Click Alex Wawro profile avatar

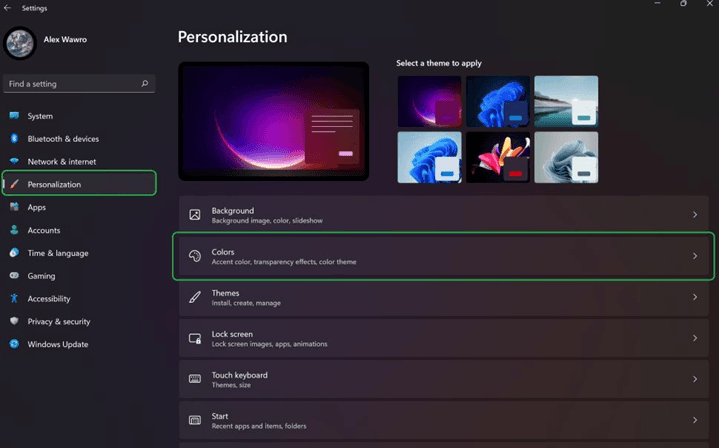[x=20, y=43]
